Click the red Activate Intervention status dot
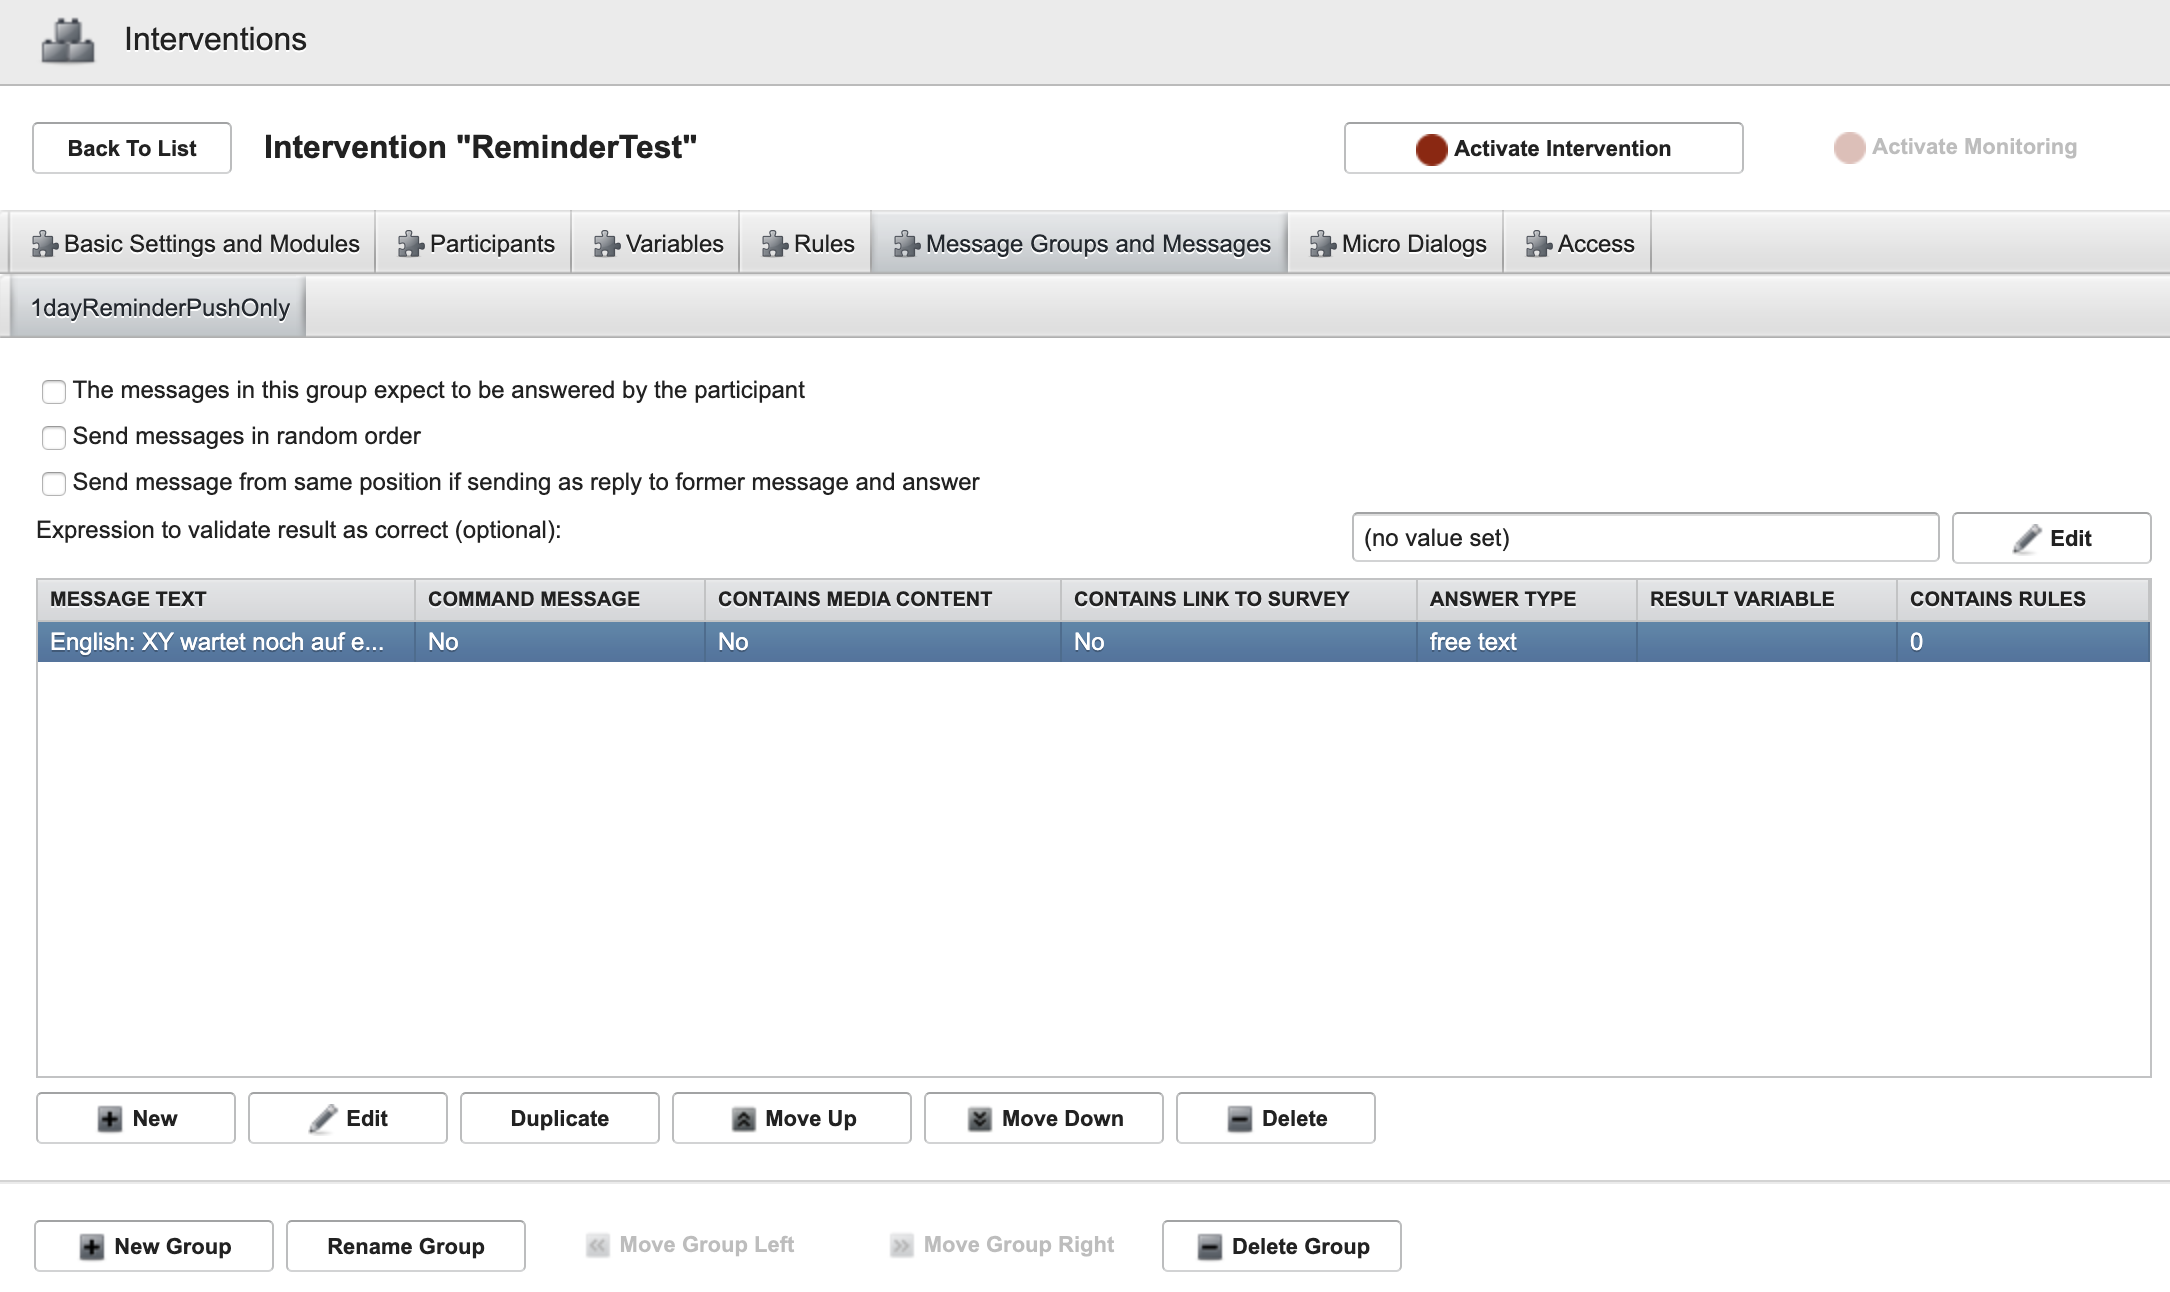 tap(1431, 149)
